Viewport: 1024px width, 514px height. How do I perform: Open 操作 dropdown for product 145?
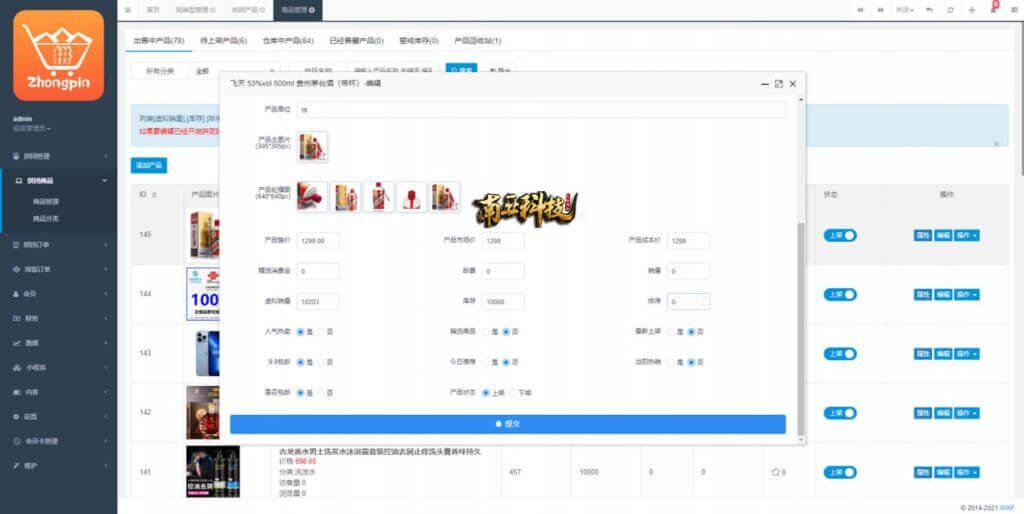click(966, 235)
